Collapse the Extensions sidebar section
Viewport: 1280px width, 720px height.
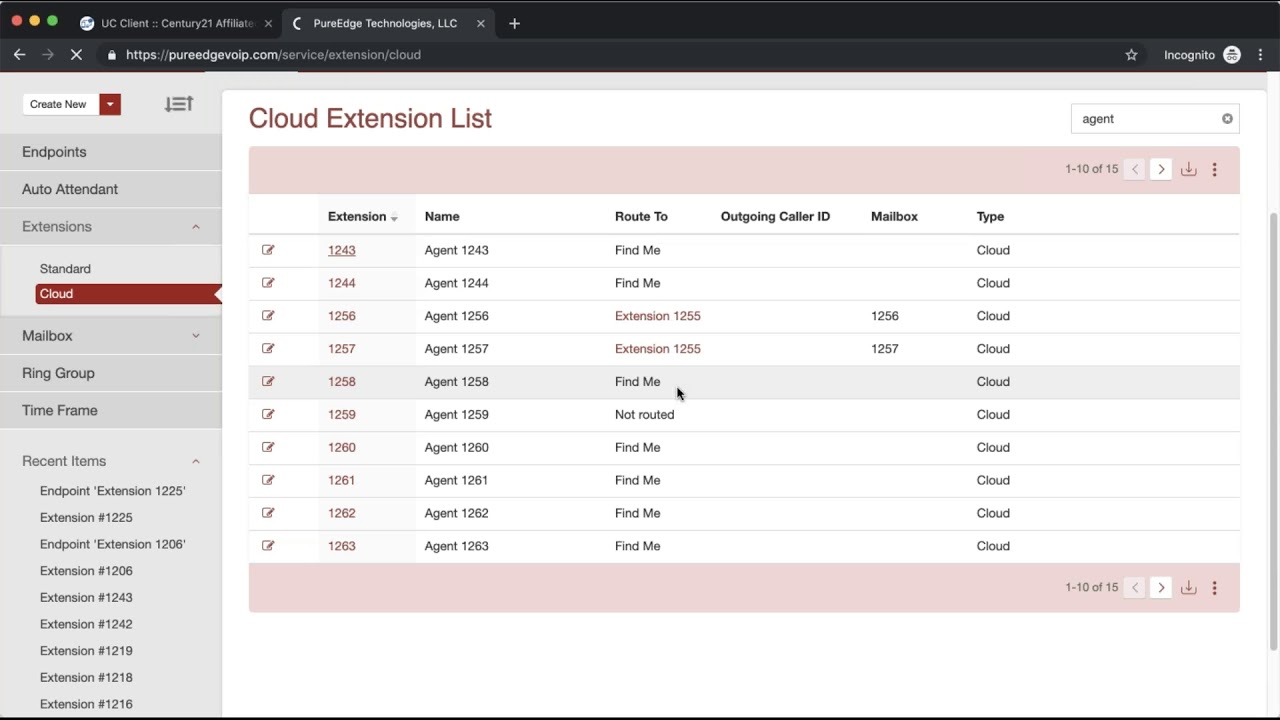pos(196,227)
